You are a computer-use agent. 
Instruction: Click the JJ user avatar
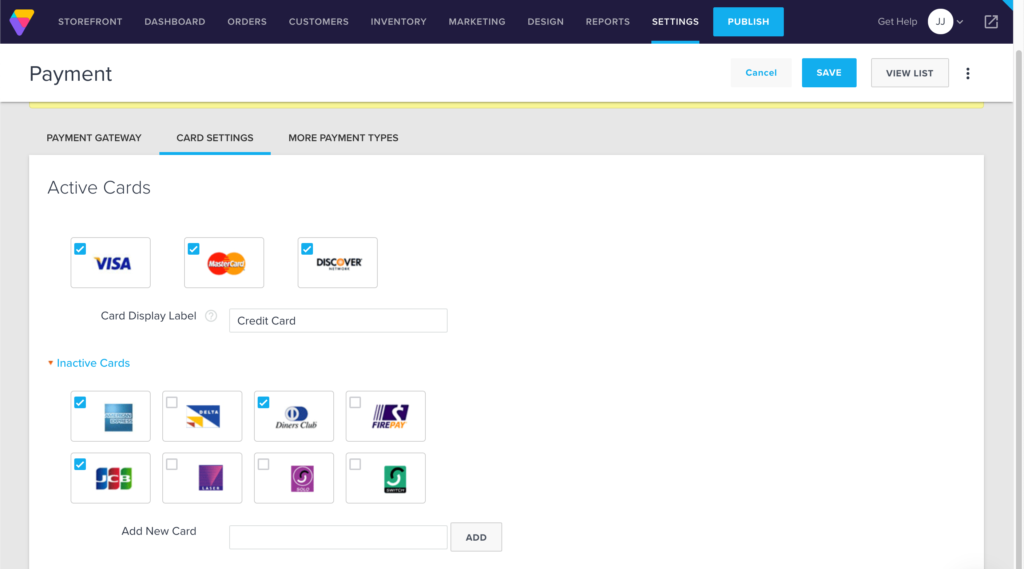pyautogui.click(x=940, y=22)
